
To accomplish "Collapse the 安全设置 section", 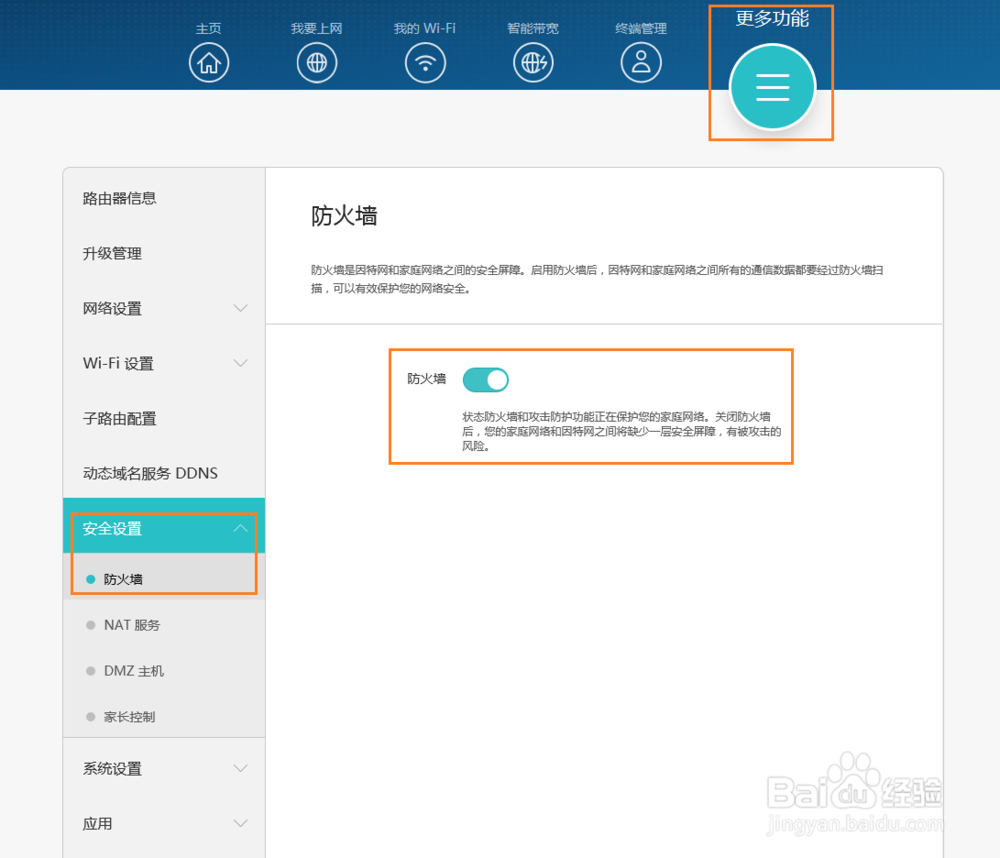I will click(240, 528).
